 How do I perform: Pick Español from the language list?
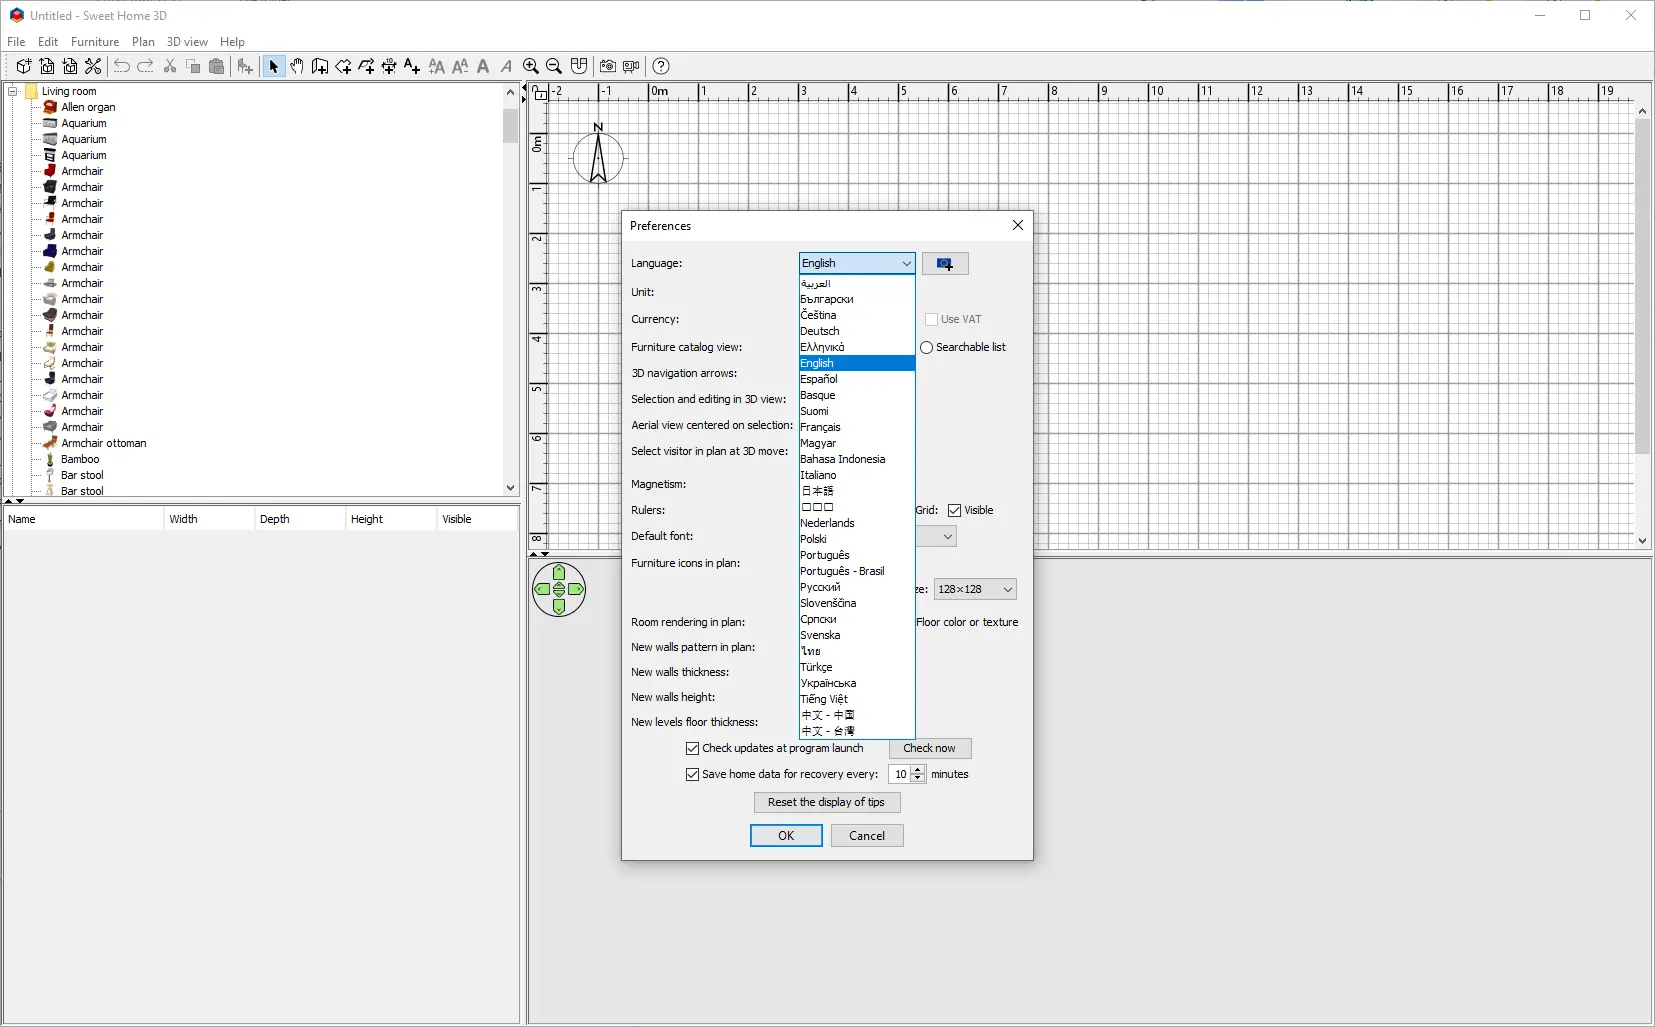coord(857,379)
